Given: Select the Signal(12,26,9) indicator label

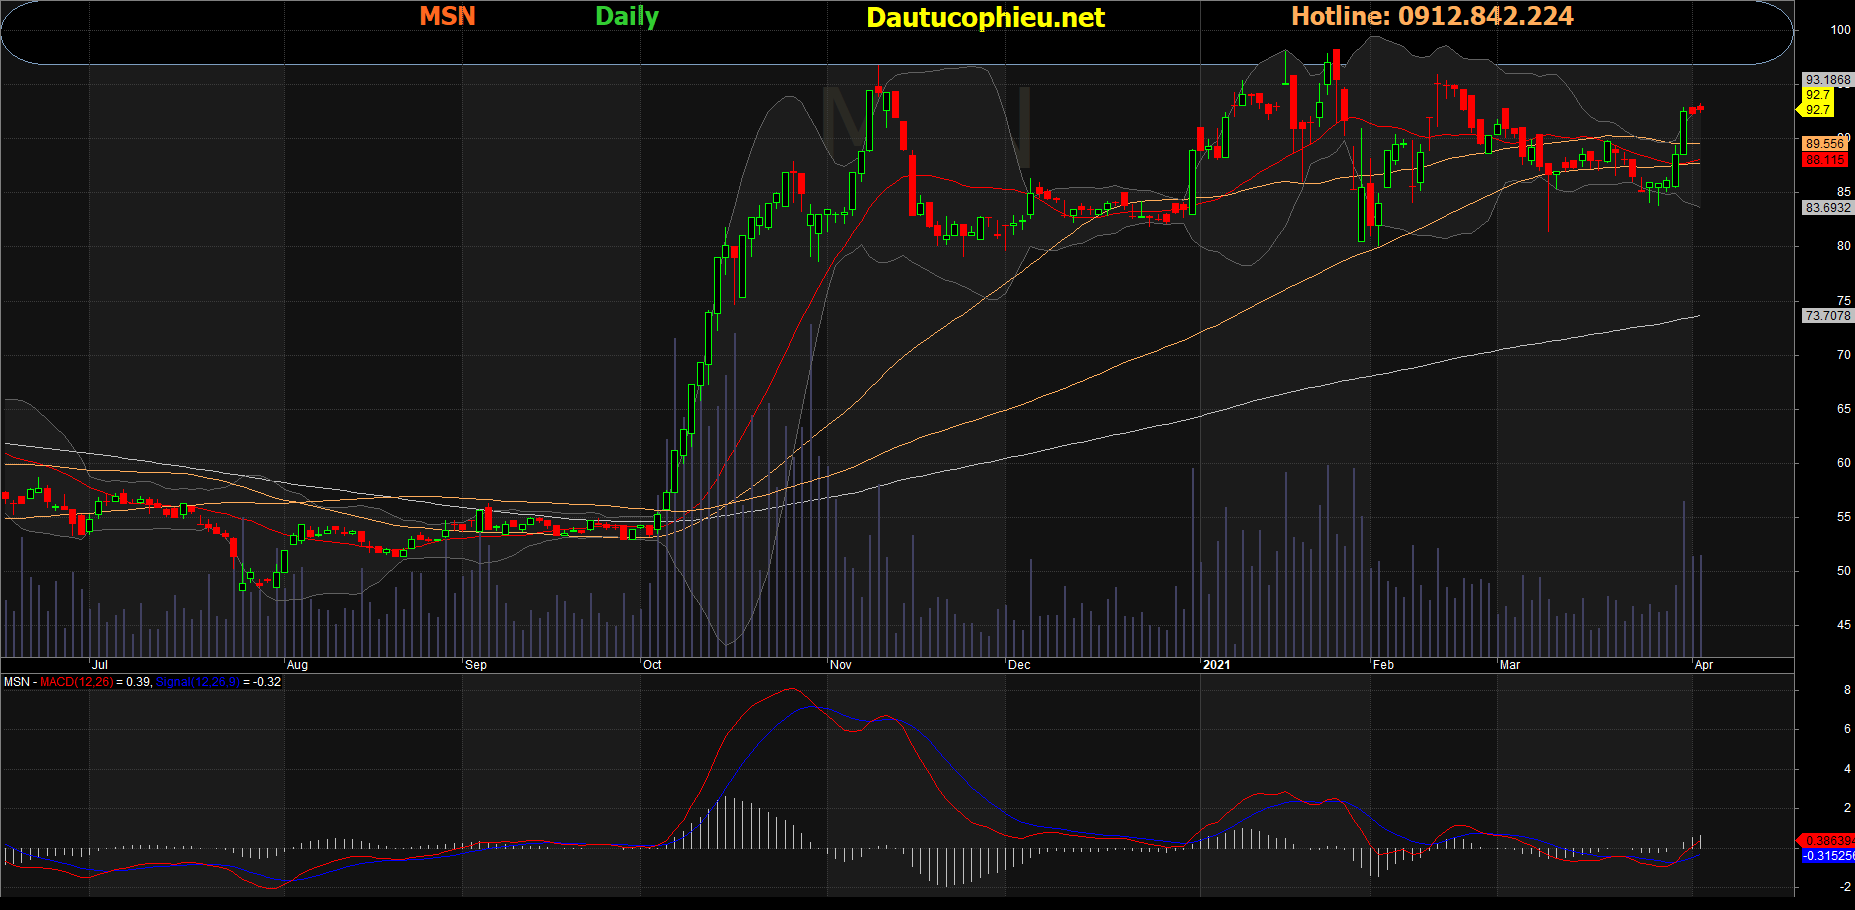Looking at the screenshot, I should pyautogui.click(x=197, y=682).
